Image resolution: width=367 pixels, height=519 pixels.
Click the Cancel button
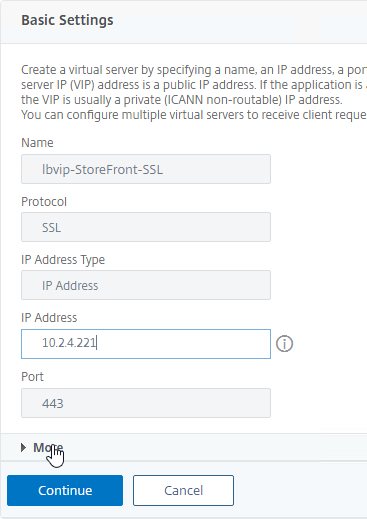(183, 490)
